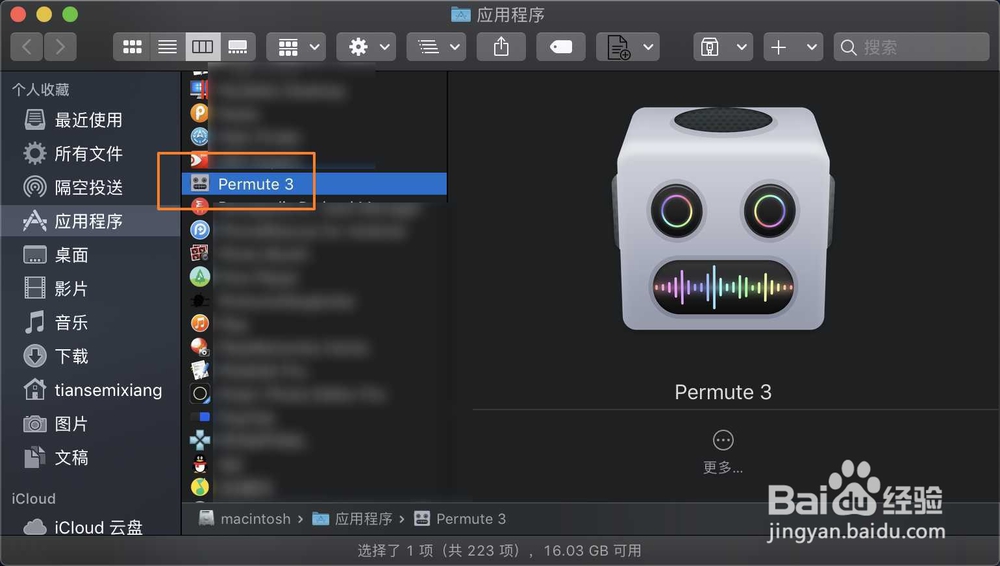Switch to column view
This screenshot has height=566, width=1000.
point(203,47)
